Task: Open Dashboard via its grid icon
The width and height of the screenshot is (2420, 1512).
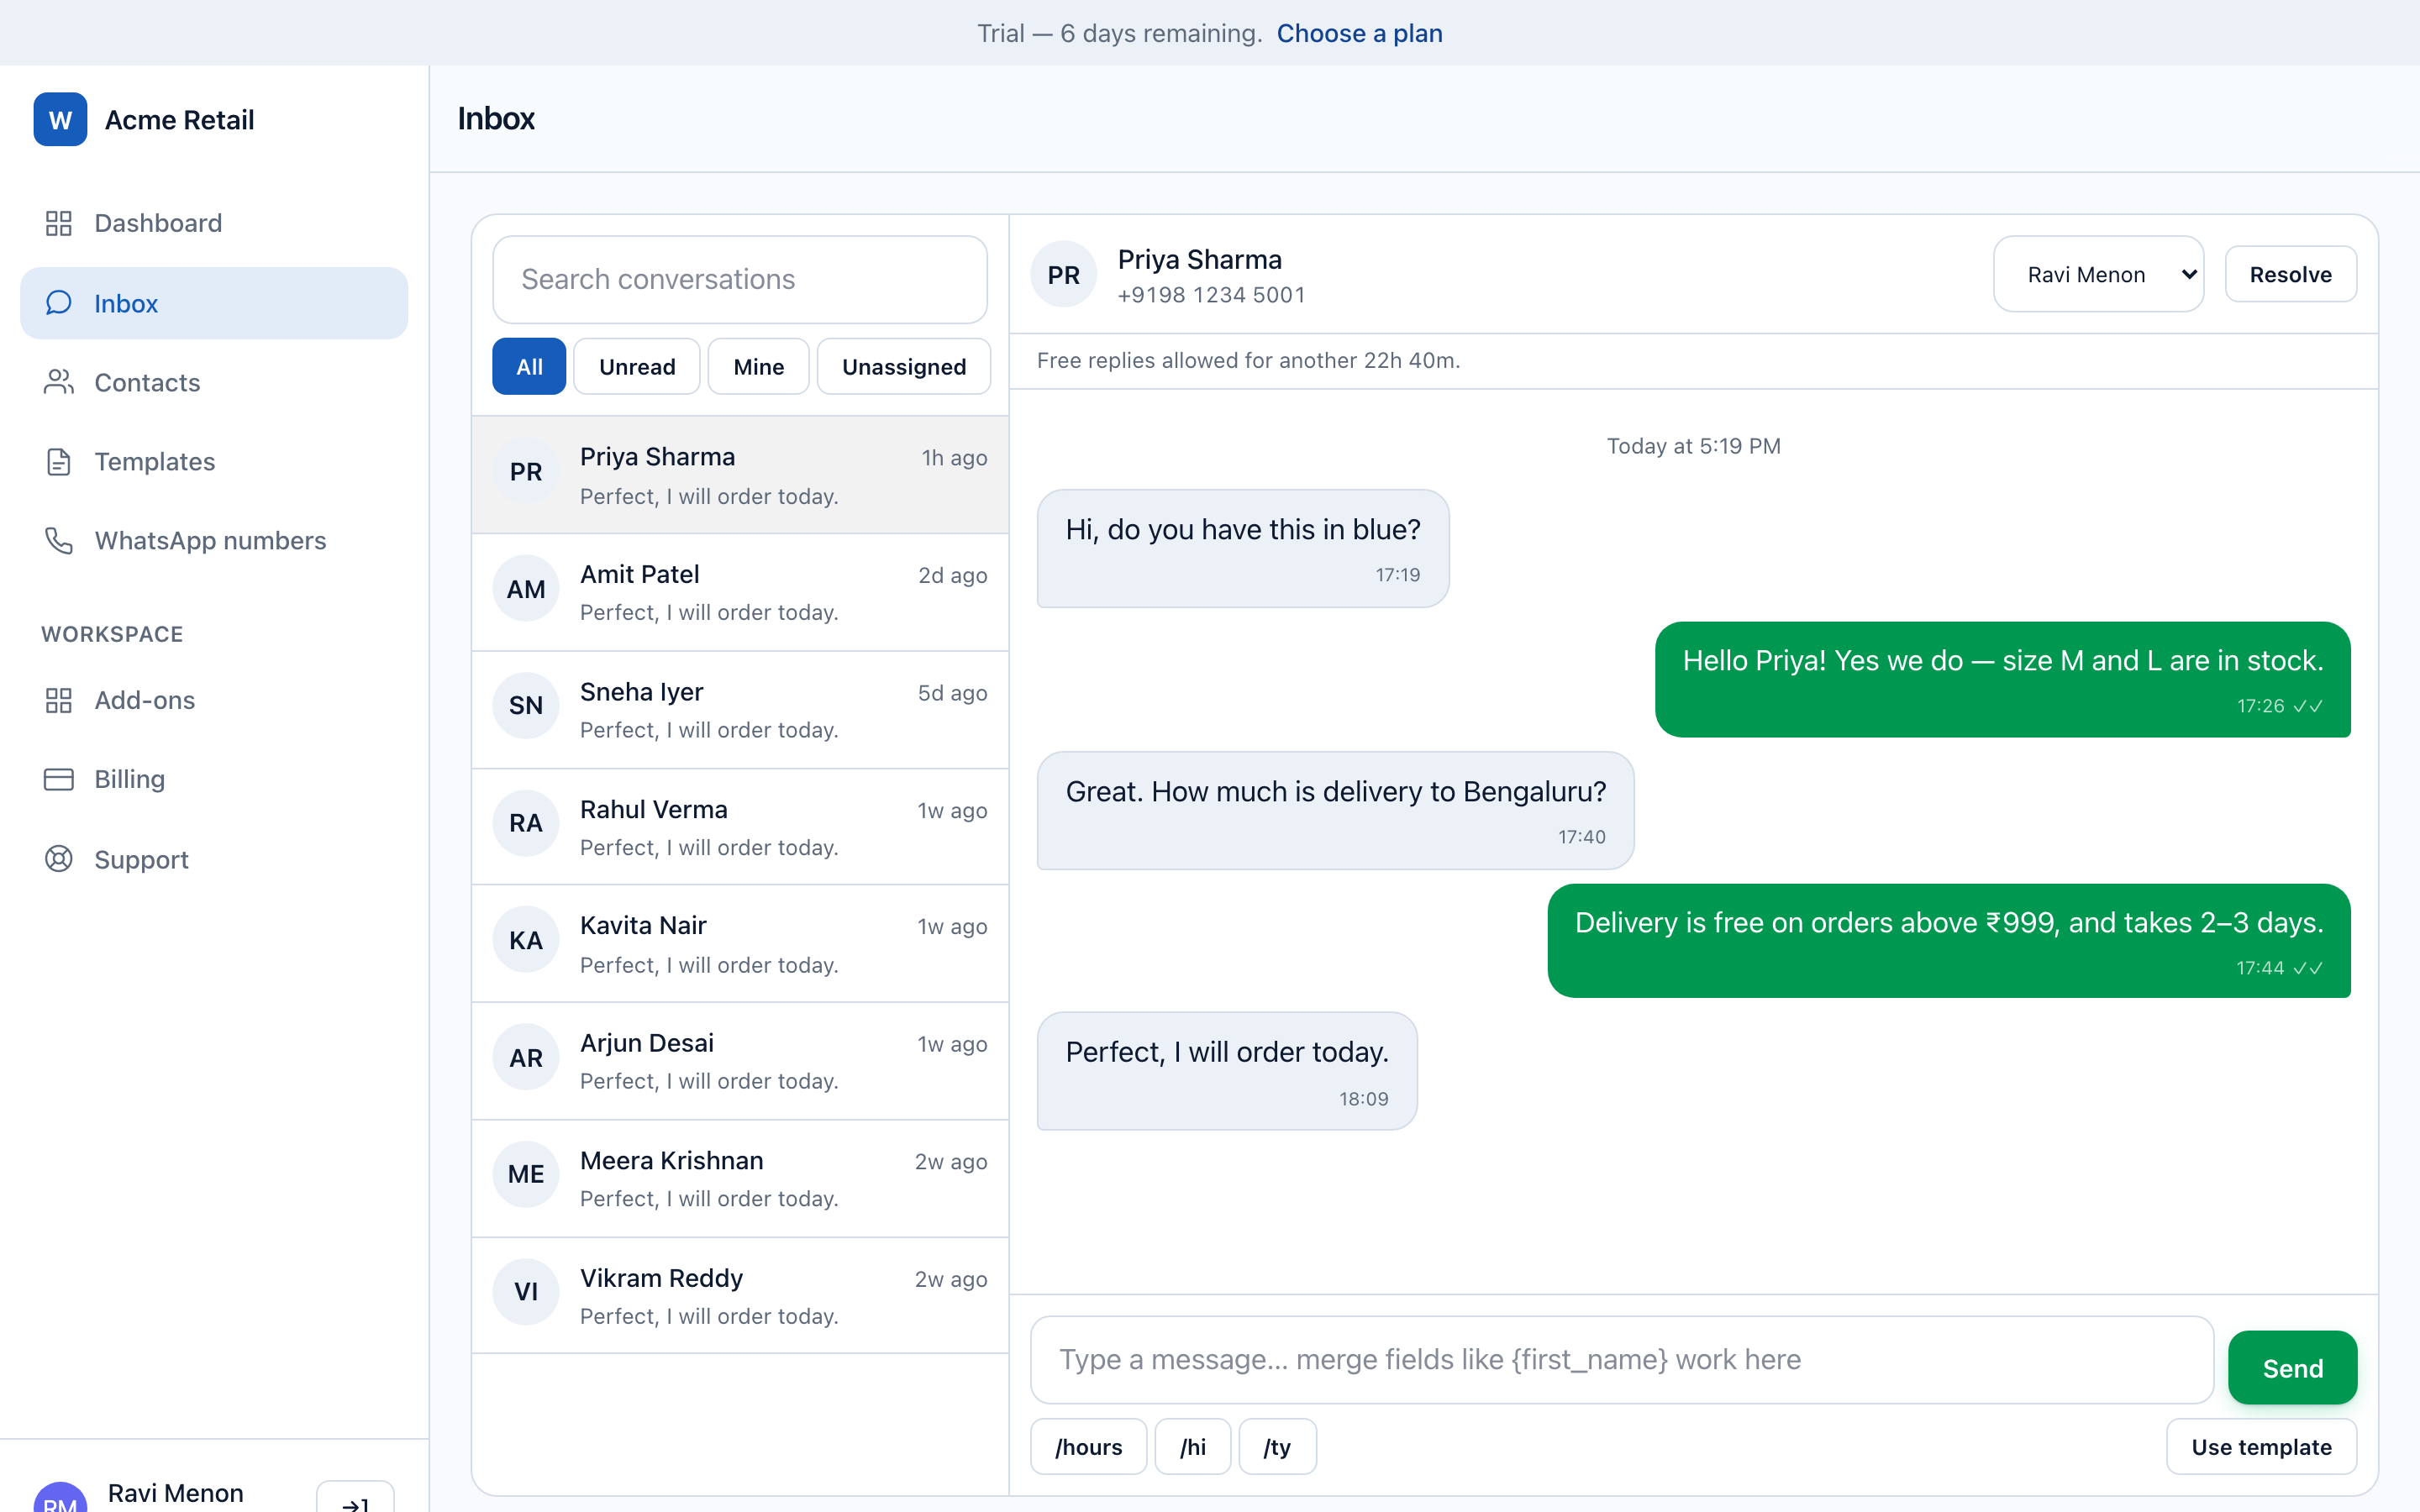Action: pyautogui.click(x=59, y=223)
